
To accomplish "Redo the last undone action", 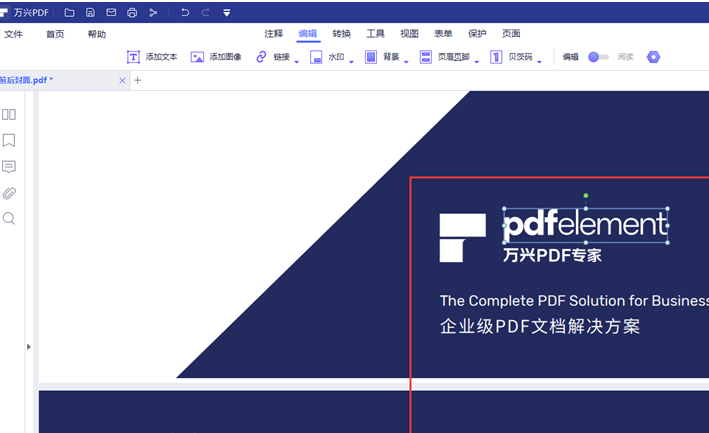I will pyautogui.click(x=206, y=13).
